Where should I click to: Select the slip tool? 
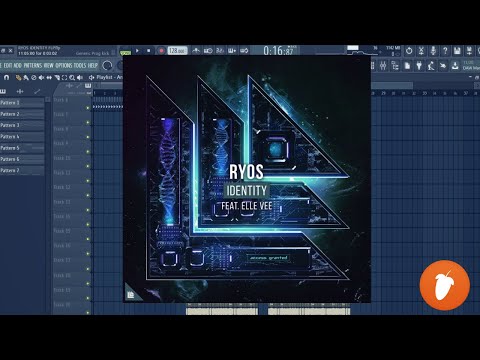[49, 78]
